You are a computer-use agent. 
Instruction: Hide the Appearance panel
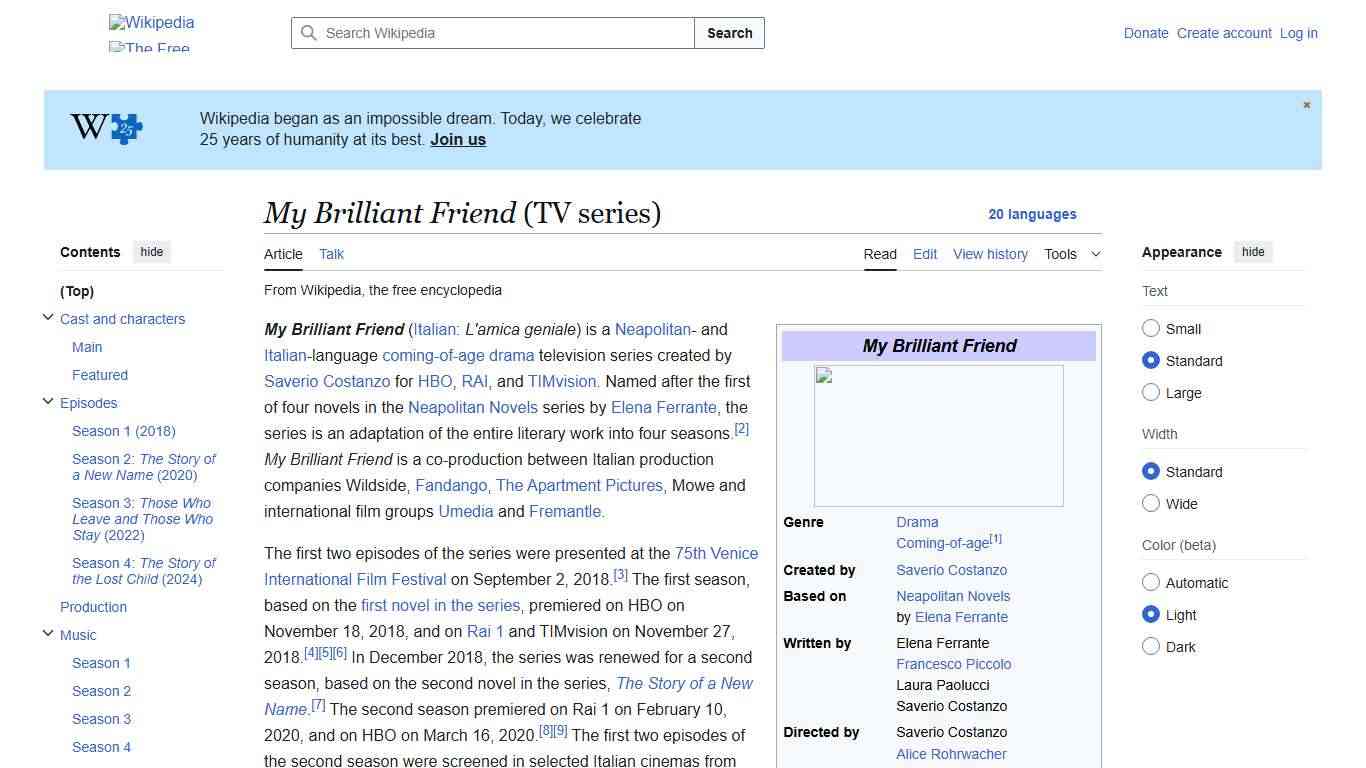click(1253, 252)
